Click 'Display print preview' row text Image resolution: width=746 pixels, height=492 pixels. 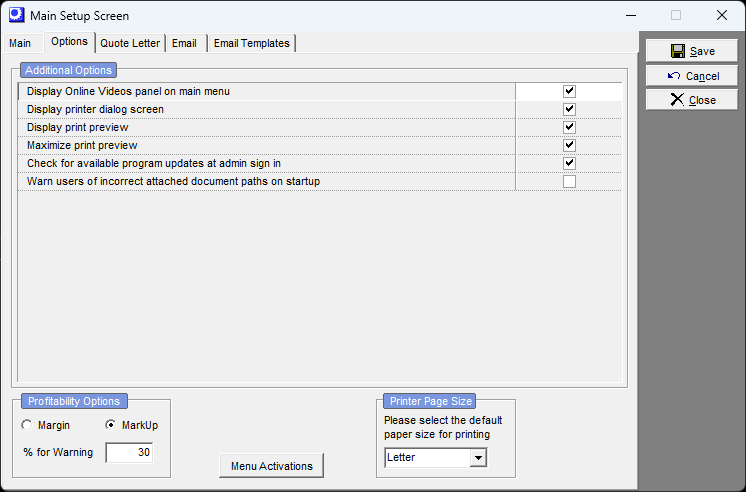[x=78, y=128]
